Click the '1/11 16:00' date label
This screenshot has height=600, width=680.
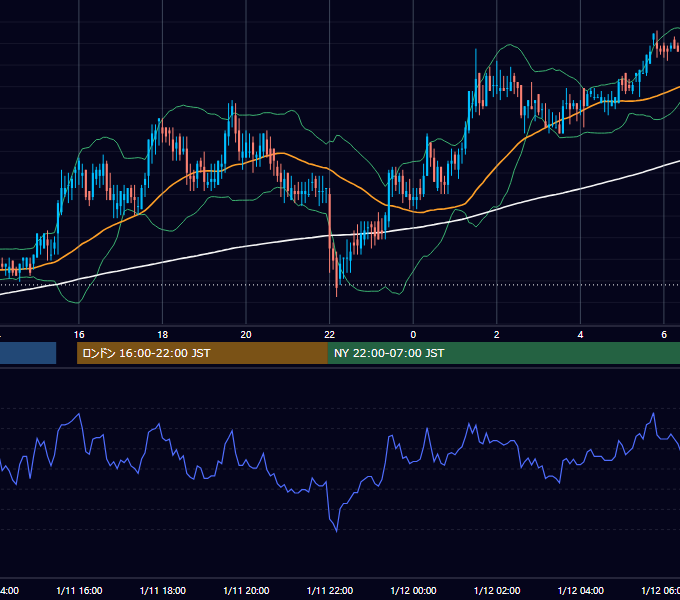pos(79,591)
